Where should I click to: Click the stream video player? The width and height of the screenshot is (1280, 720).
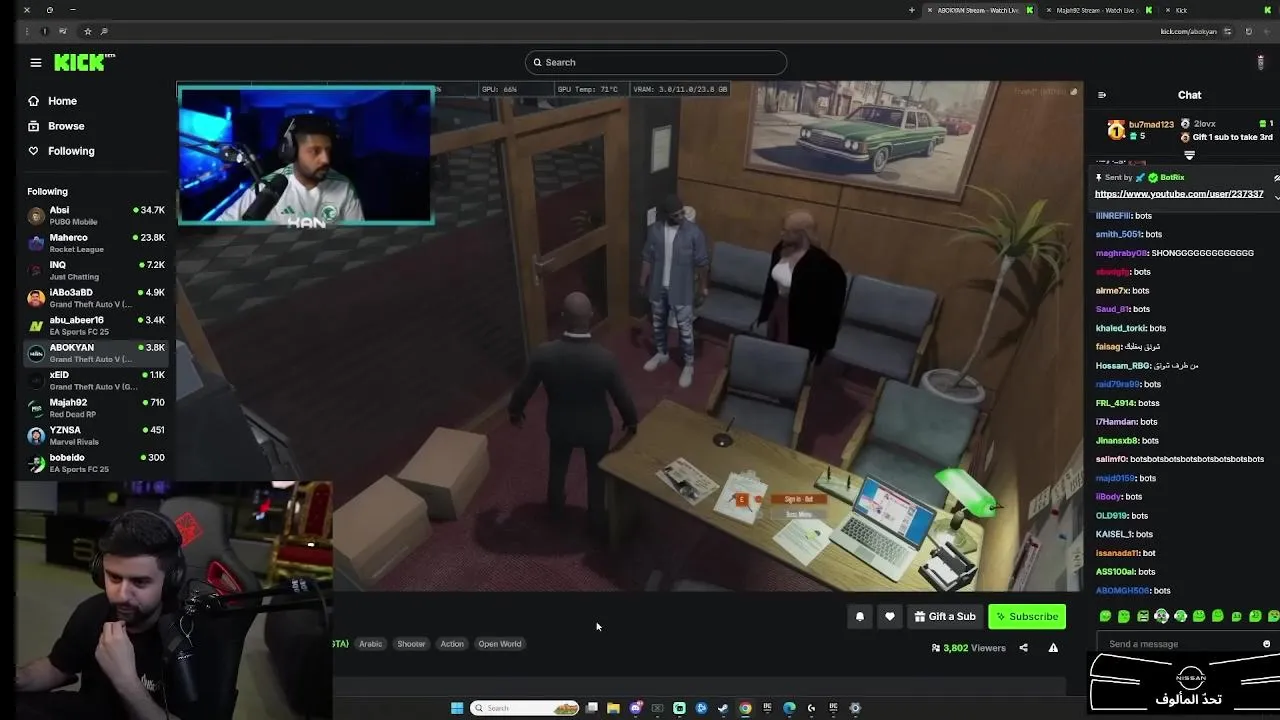[630, 336]
